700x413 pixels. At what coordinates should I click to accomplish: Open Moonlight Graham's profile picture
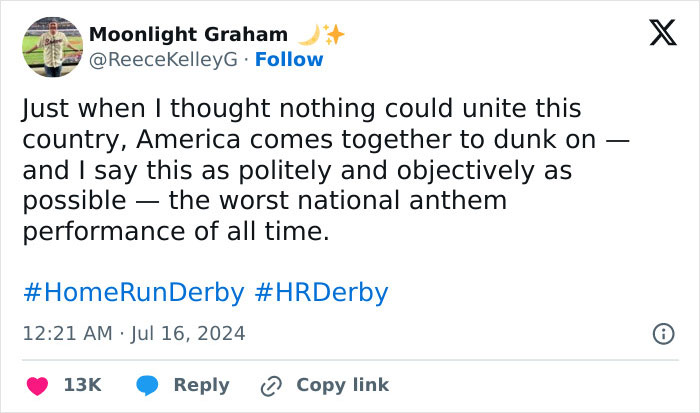click(x=51, y=47)
